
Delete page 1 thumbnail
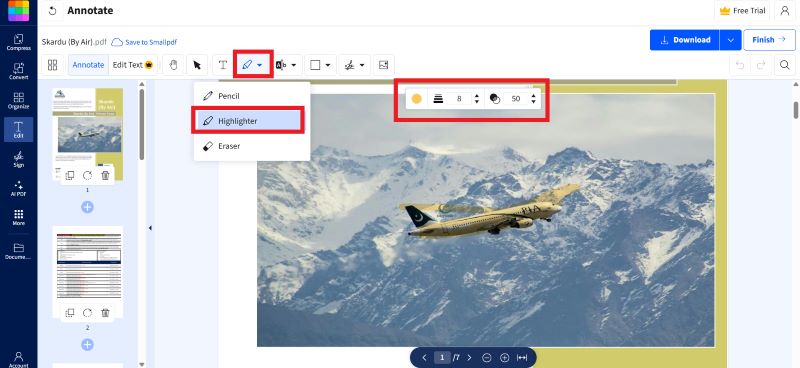(105, 176)
